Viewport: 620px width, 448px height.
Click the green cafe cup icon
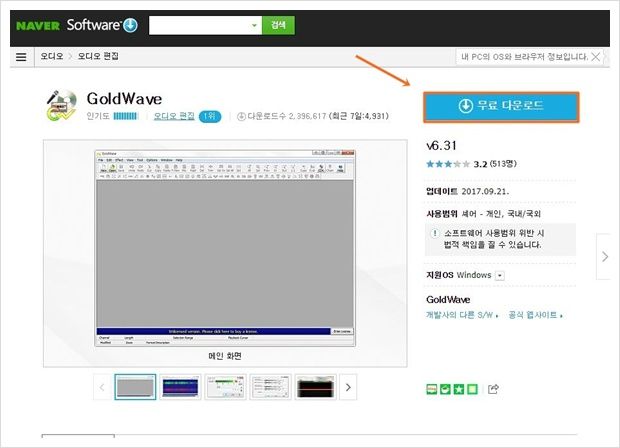tap(445, 389)
